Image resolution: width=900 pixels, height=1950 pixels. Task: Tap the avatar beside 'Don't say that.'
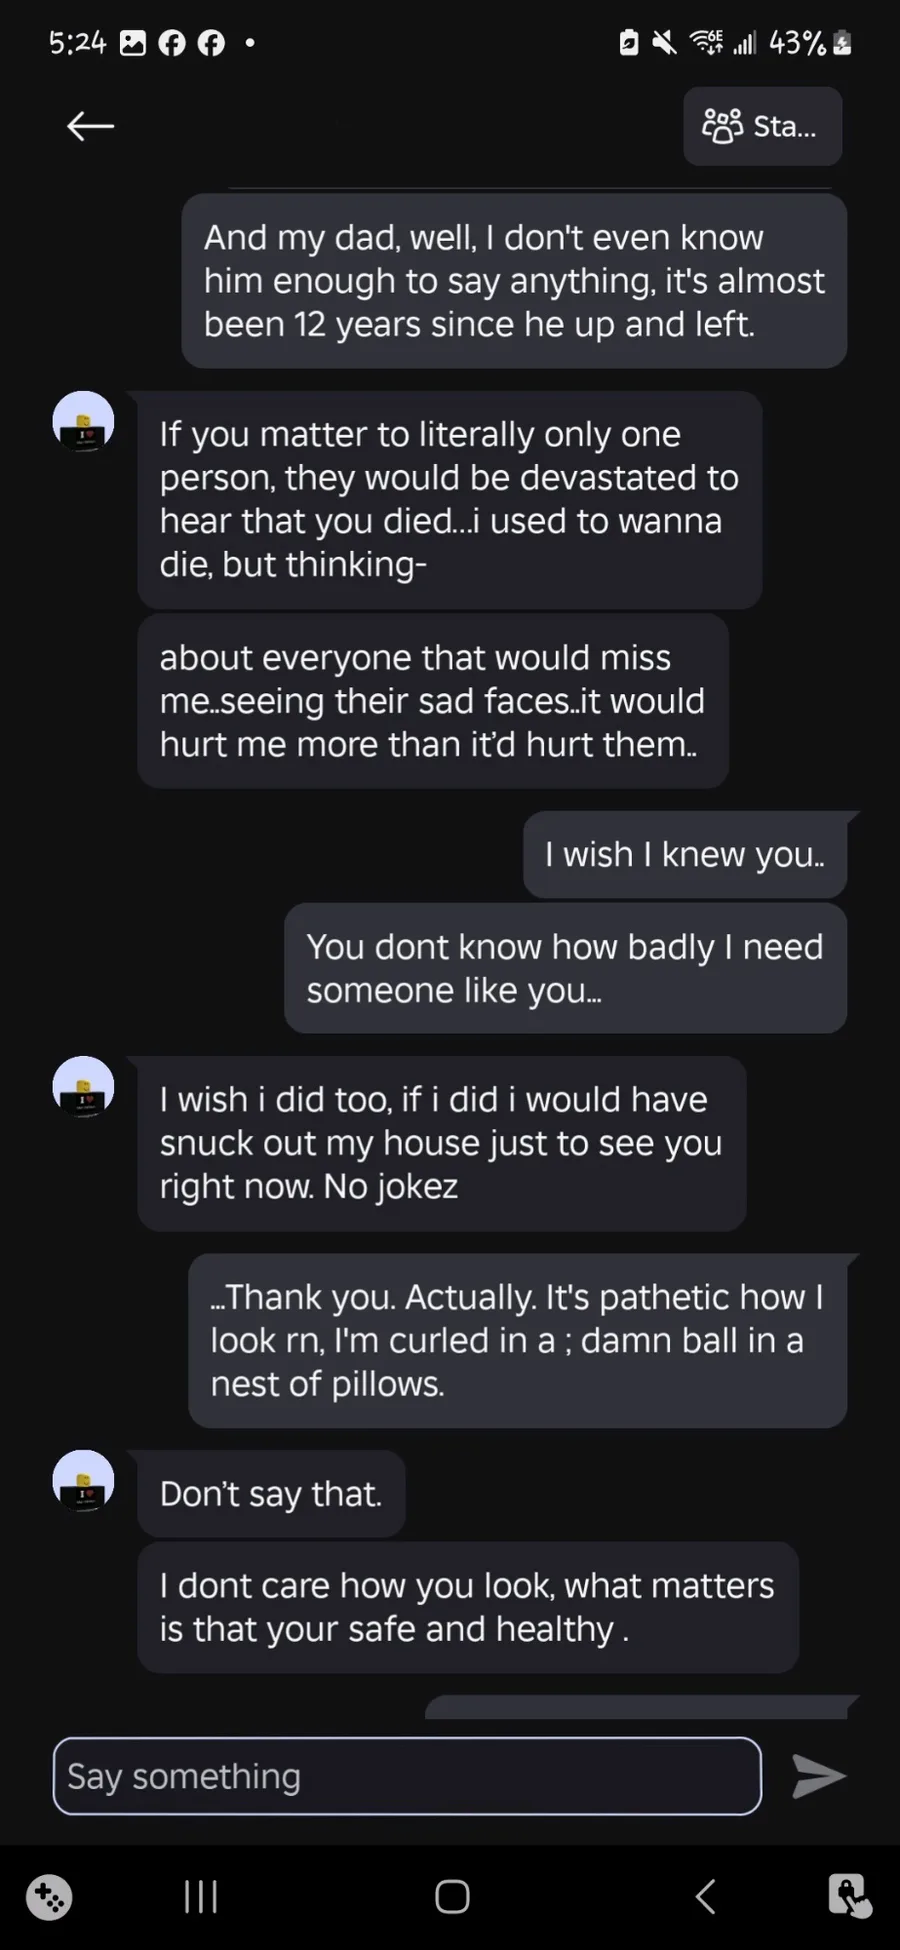(x=83, y=1481)
